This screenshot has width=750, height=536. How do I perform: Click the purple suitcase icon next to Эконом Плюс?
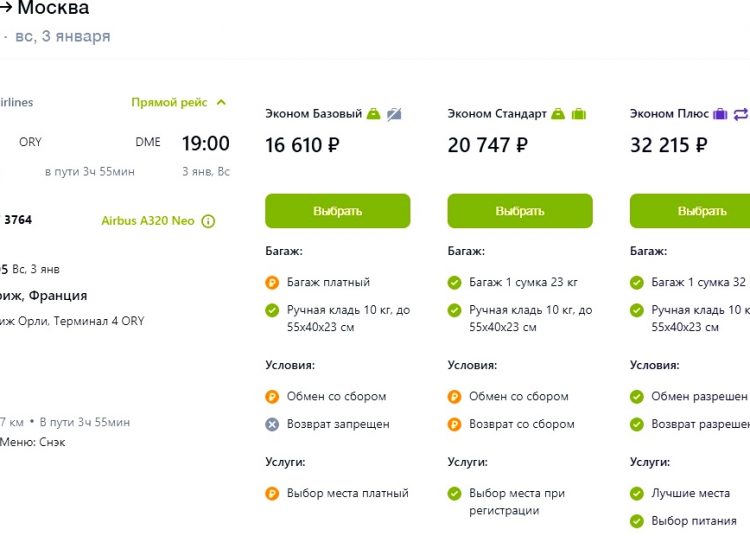point(720,114)
